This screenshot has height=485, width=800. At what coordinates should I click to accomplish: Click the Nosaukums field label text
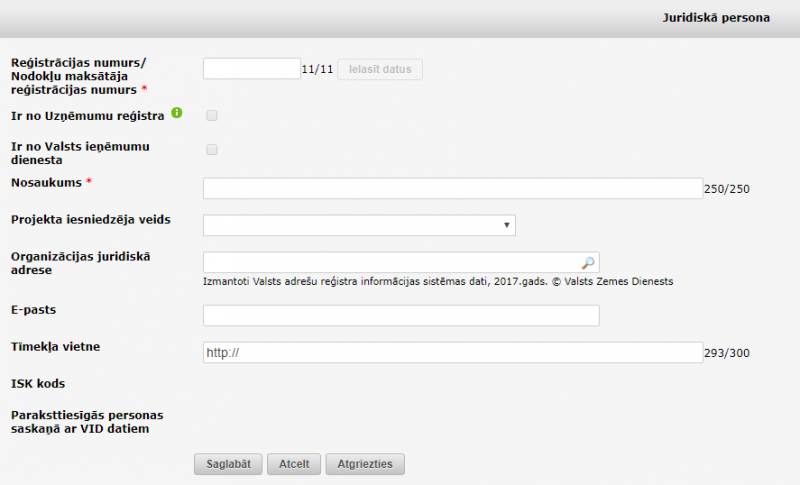tap(46, 183)
